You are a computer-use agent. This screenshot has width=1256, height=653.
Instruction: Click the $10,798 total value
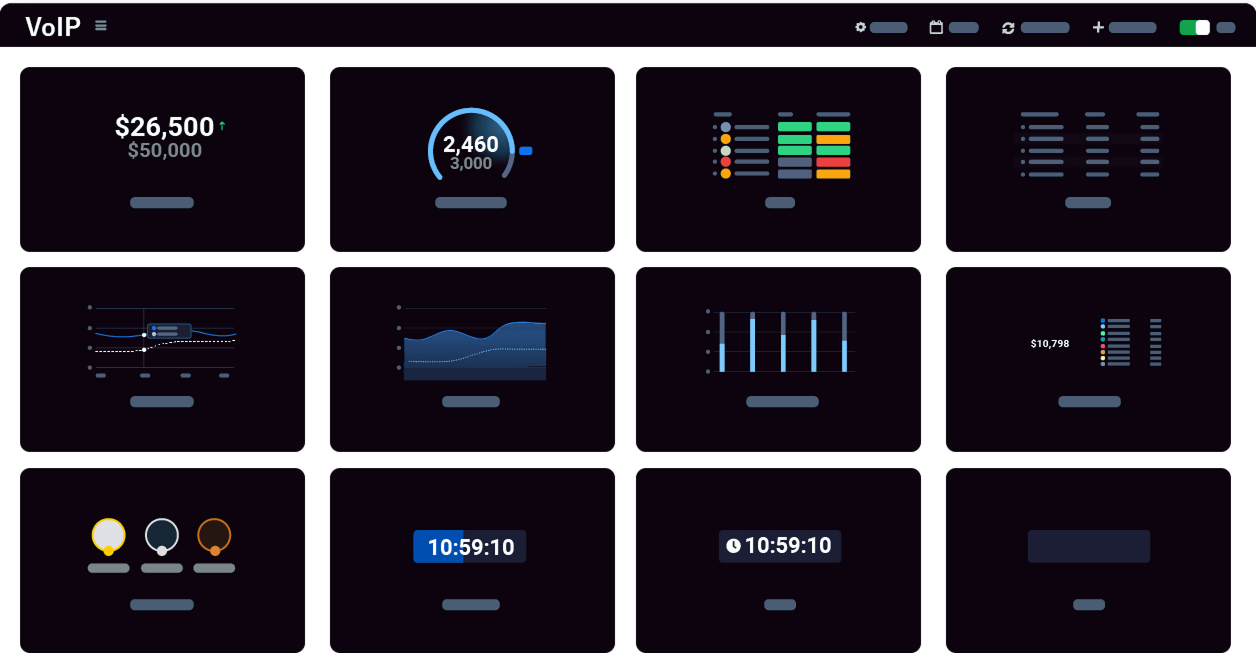click(1050, 343)
